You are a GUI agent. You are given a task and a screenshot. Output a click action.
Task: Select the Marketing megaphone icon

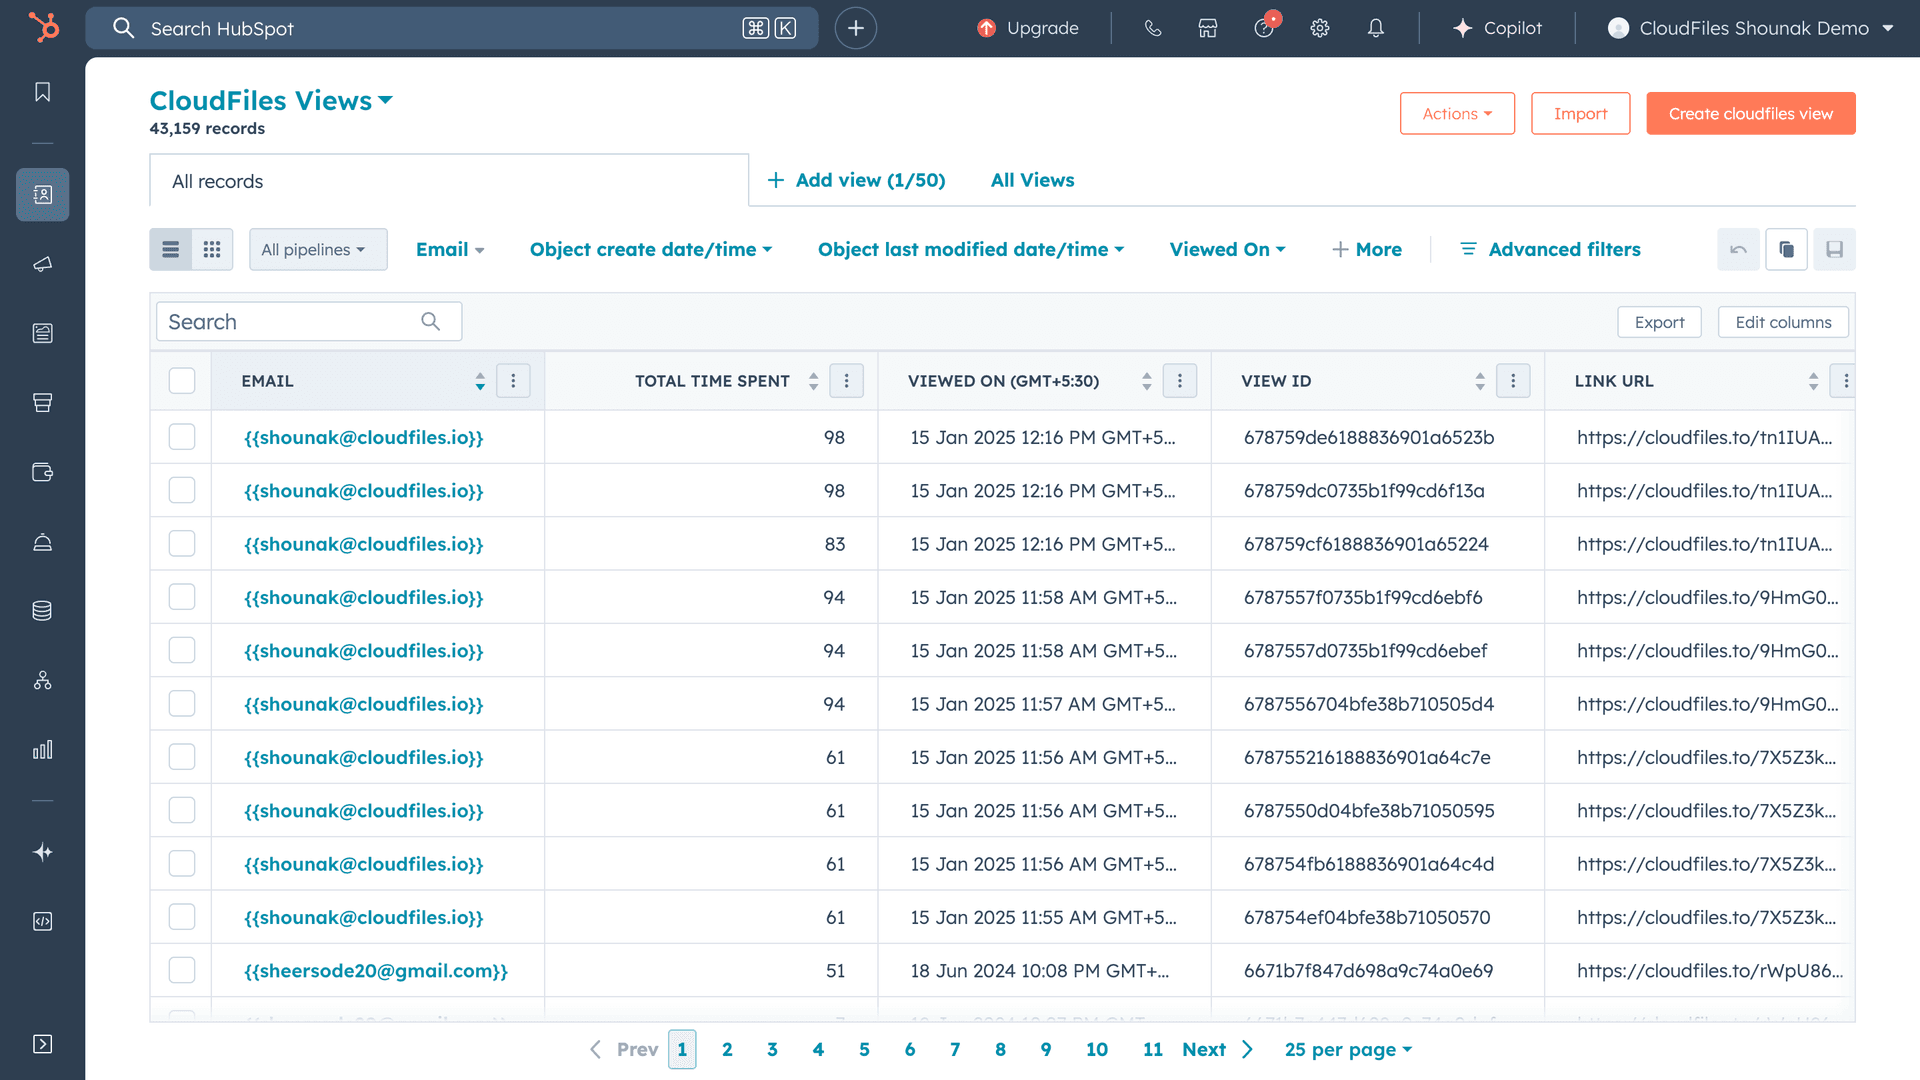(x=42, y=265)
